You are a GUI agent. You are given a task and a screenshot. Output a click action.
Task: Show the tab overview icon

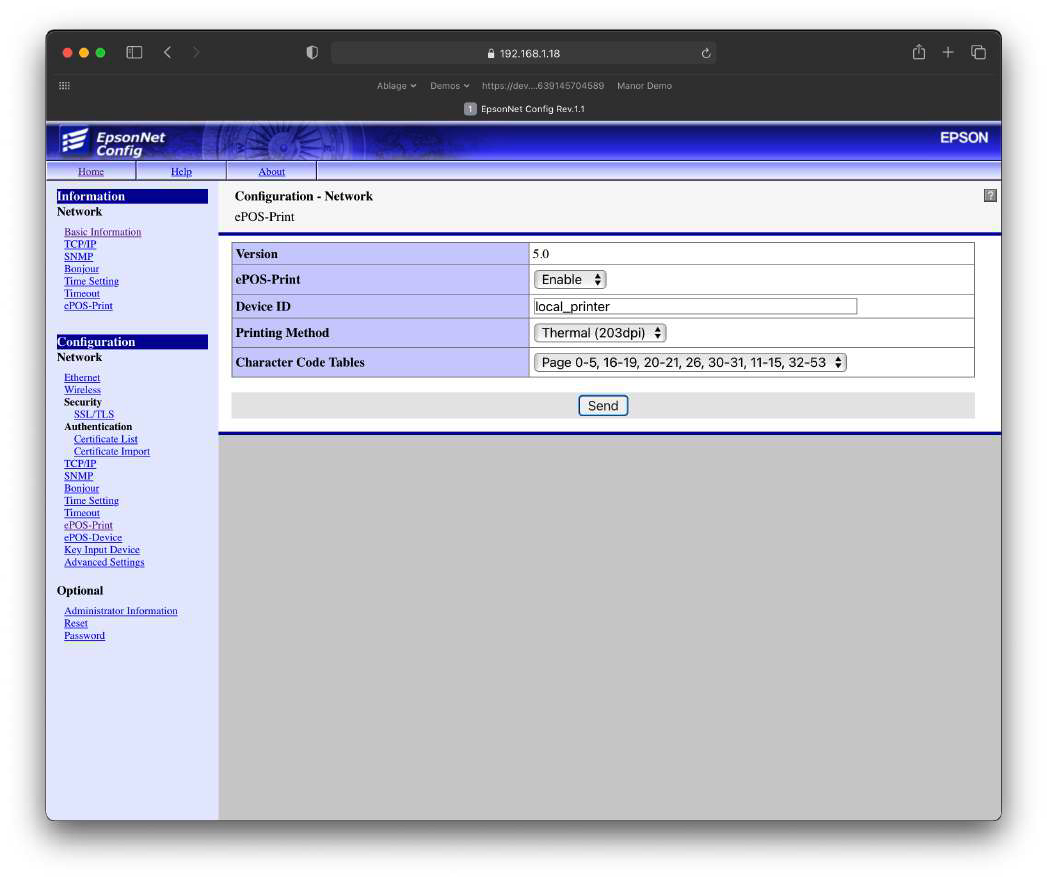coord(978,52)
